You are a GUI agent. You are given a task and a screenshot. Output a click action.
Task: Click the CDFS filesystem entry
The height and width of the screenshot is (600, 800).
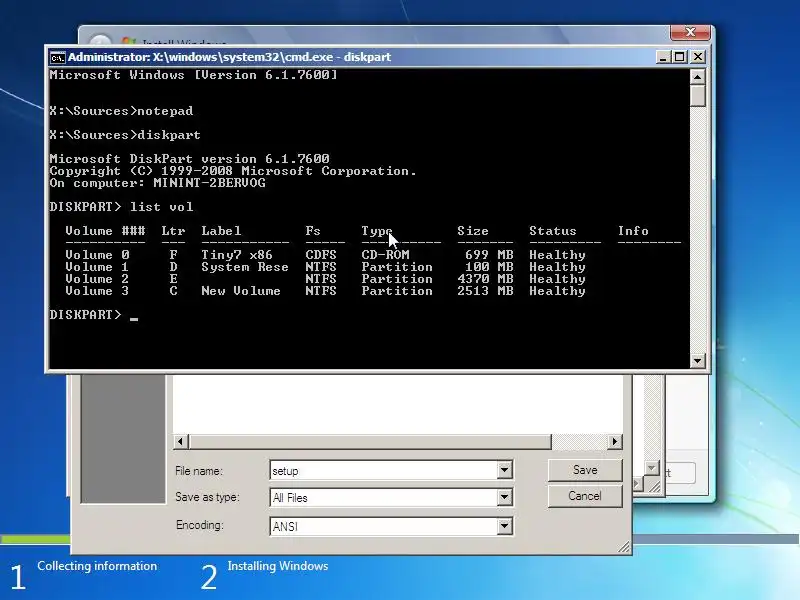click(321, 255)
